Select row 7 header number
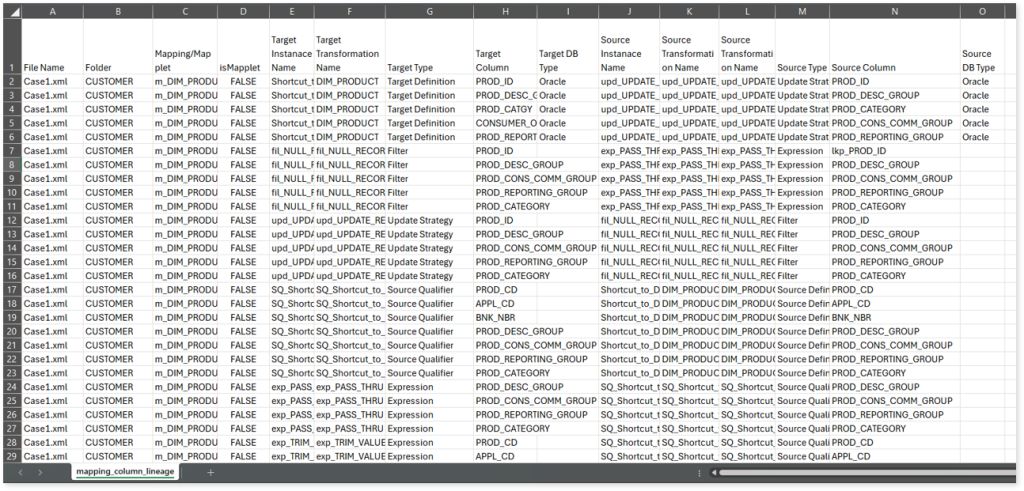The height and width of the screenshot is (491, 1024). click(x=12, y=151)
